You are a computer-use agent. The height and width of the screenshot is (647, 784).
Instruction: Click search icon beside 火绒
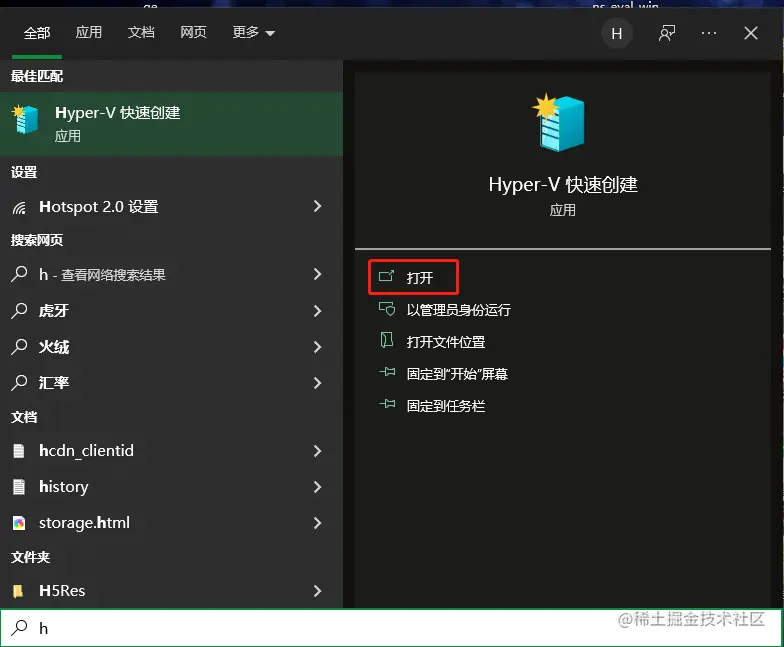19,346
